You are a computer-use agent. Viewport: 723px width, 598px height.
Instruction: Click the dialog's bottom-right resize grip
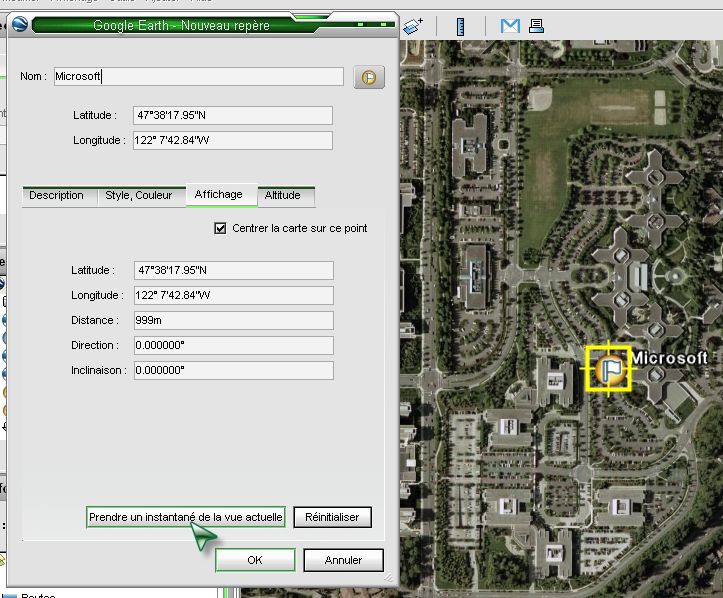click(389, 577)
